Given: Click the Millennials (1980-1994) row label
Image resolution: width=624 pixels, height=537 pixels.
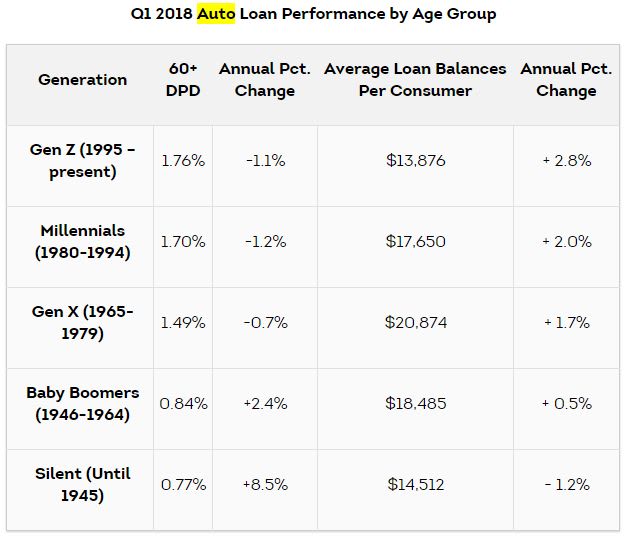Looking at the screenshot, I should tap(83, 241).
